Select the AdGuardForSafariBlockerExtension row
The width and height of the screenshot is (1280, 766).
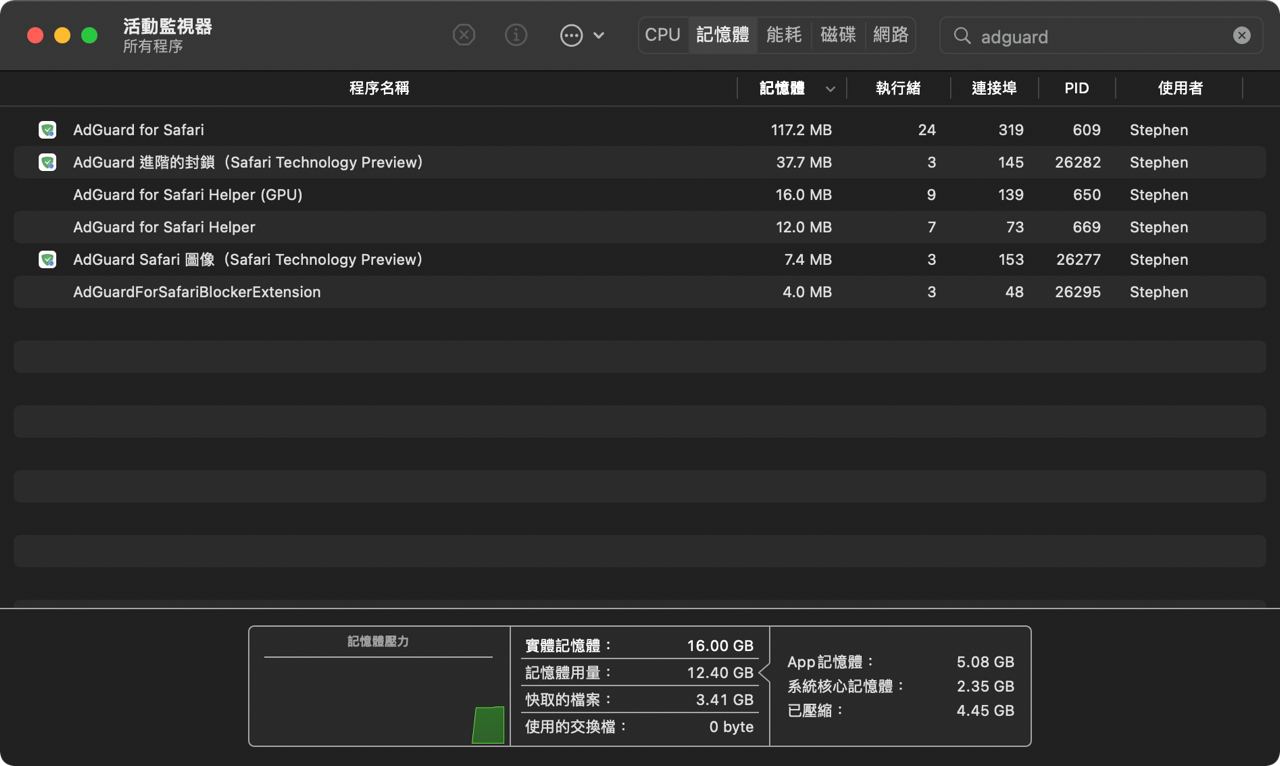pos(640,292)
